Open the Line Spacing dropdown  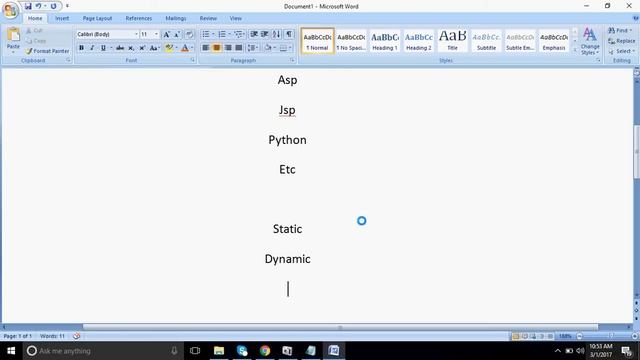(x=253, y=48)
